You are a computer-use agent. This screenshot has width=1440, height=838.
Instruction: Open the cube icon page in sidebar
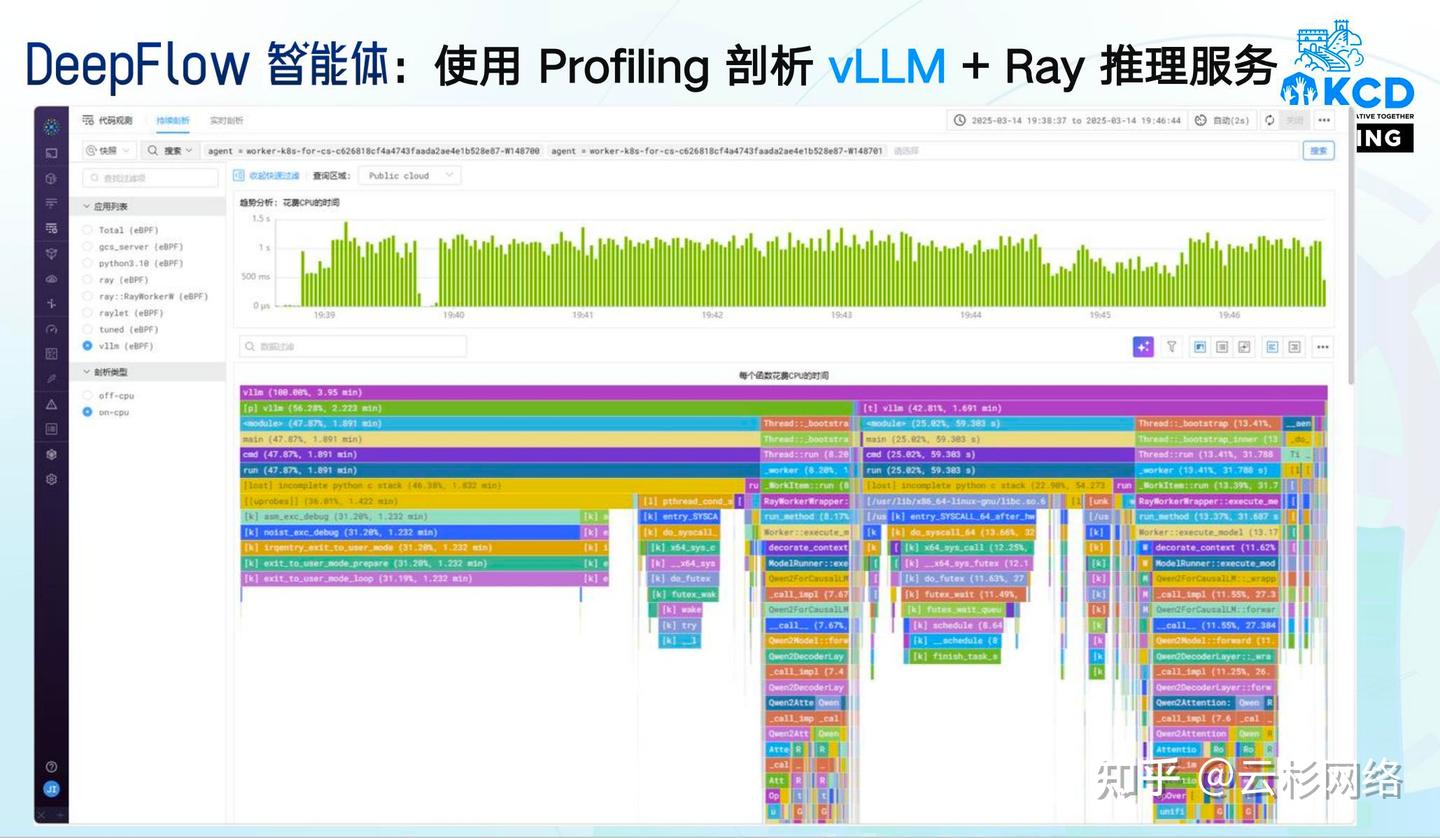coord(51,179)
